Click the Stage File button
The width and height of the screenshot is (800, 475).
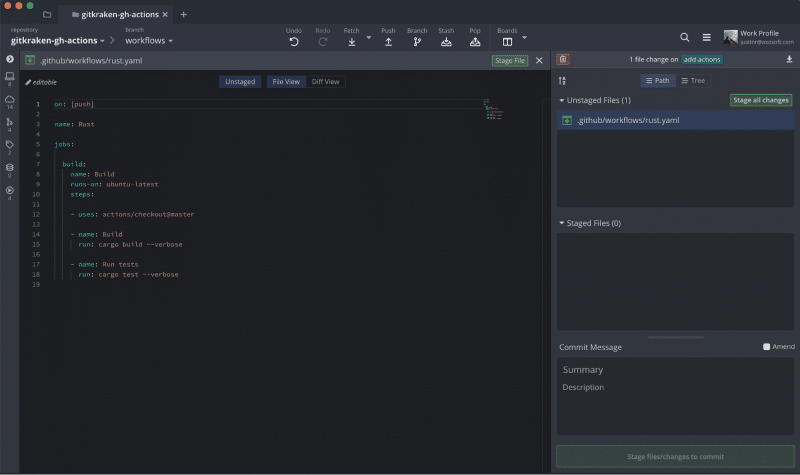[510, 60]
